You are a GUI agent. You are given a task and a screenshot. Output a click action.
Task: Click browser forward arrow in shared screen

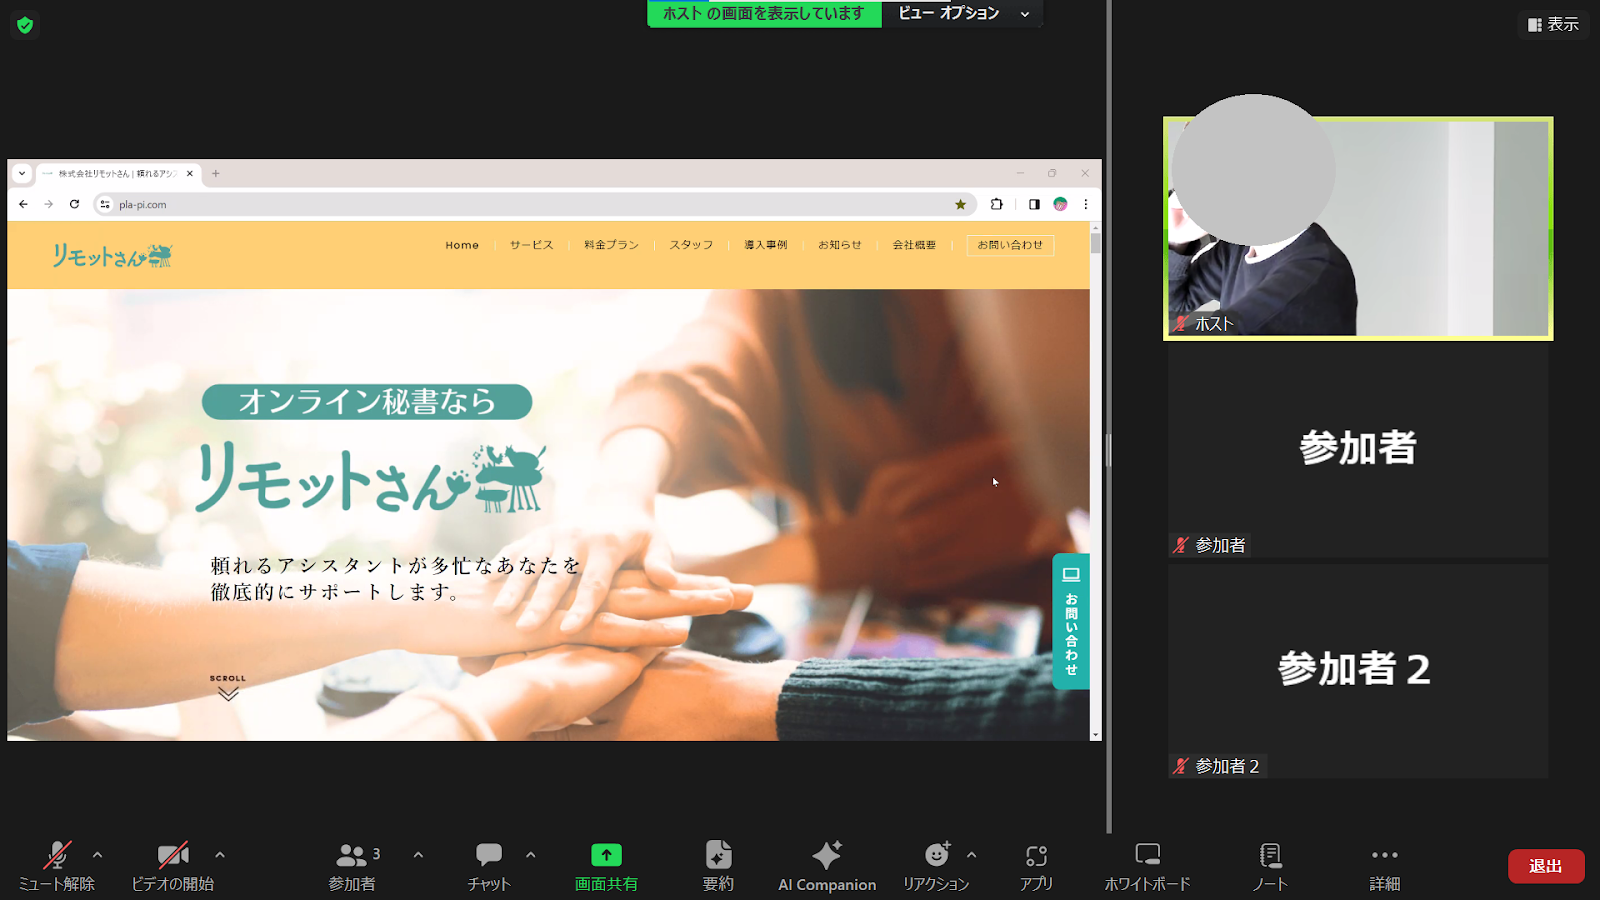48,204
